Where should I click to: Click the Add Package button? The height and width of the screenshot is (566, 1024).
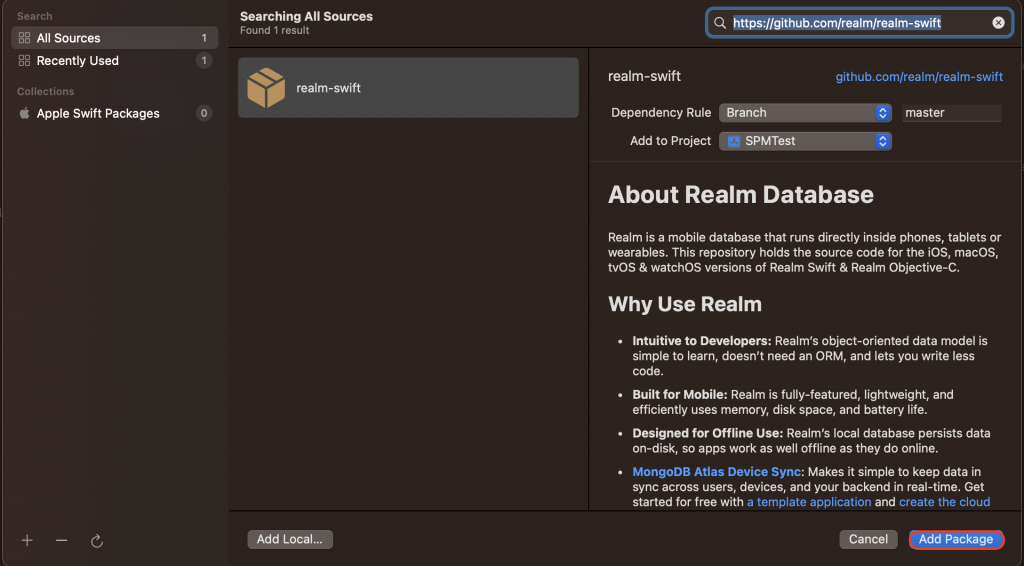(956, 539)
